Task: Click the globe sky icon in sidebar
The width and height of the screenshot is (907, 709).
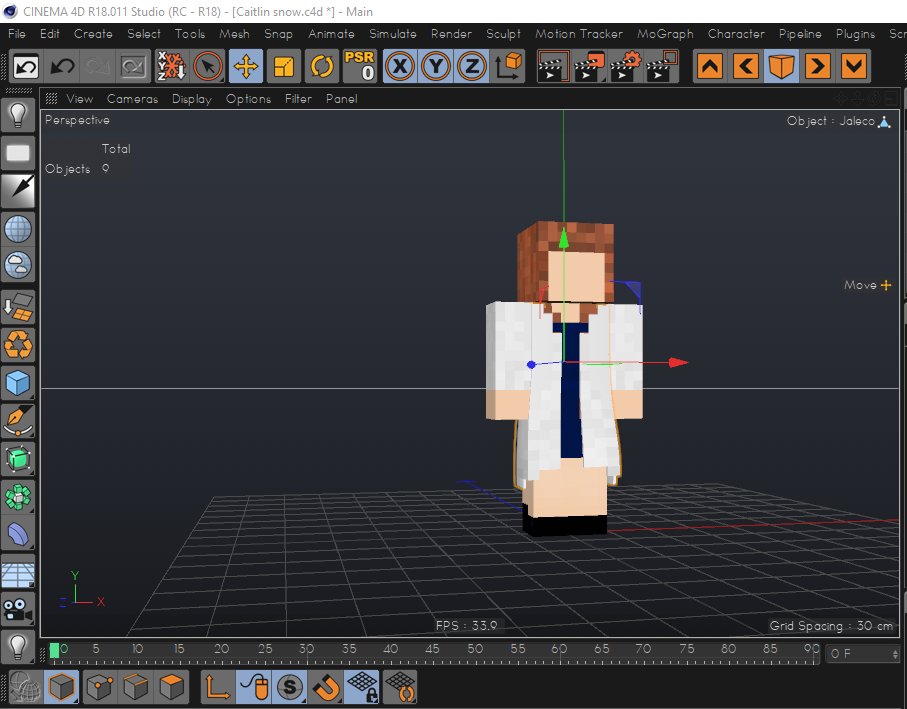Action: pos(18,229)
